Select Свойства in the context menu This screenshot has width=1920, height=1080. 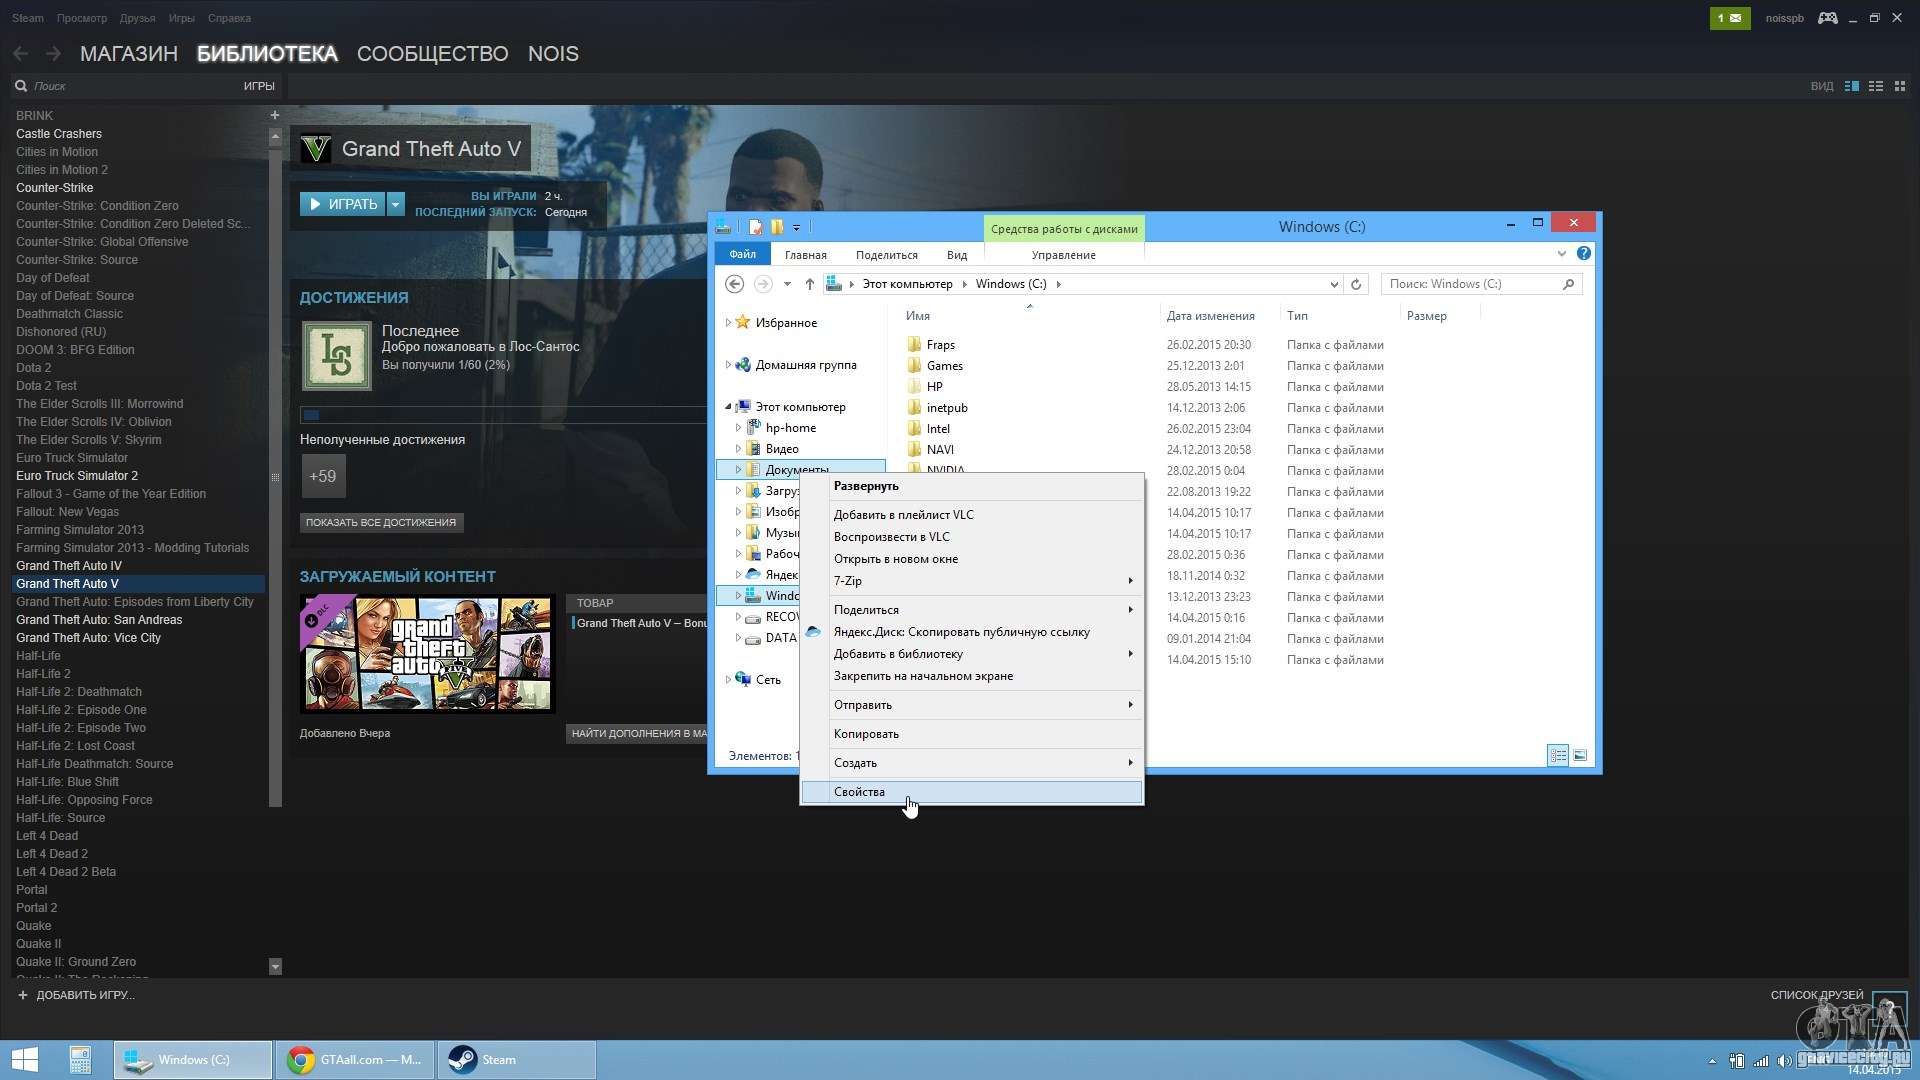click(x=972, y=792)
